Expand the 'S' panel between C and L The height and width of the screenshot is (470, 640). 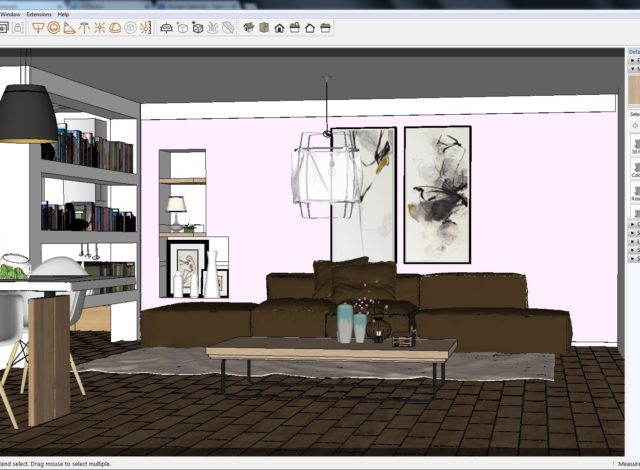tap(634, 233)
